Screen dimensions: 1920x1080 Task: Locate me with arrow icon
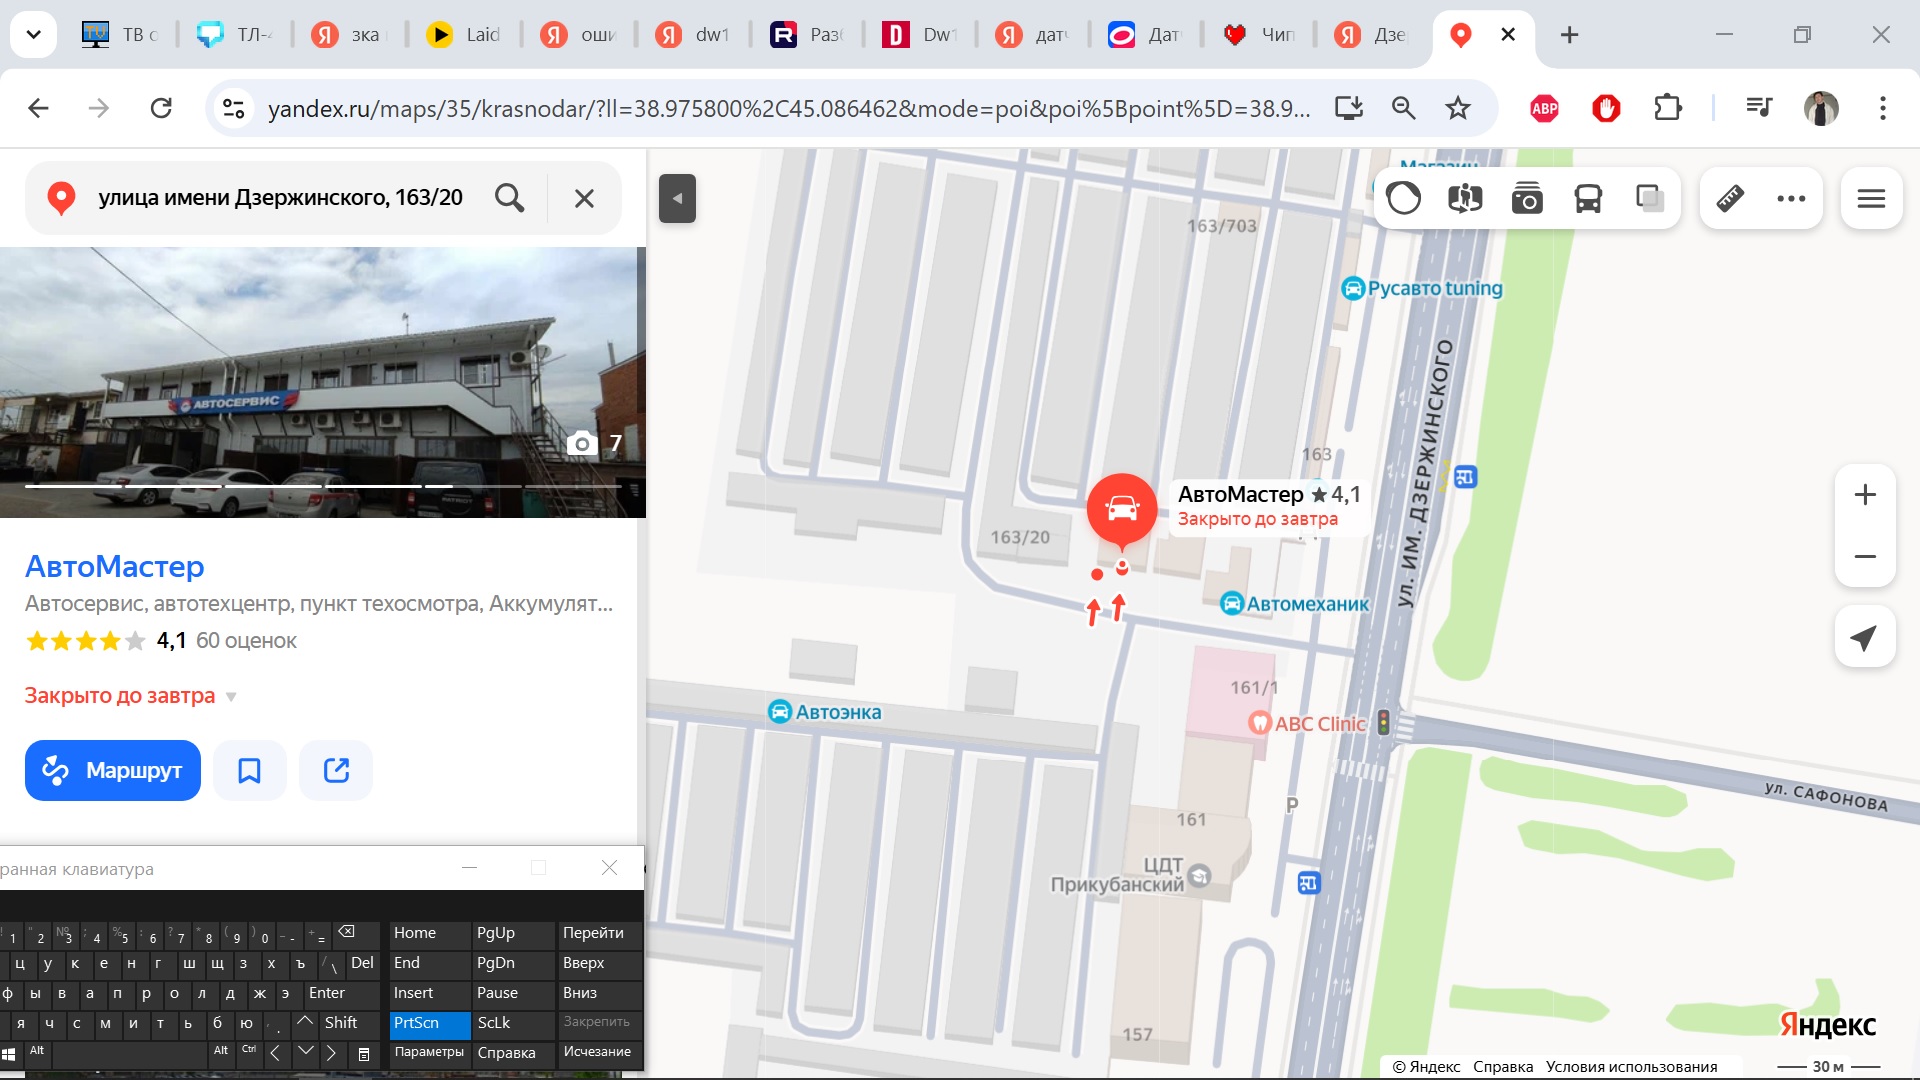pyautogui.click(x=1864, y=637)
